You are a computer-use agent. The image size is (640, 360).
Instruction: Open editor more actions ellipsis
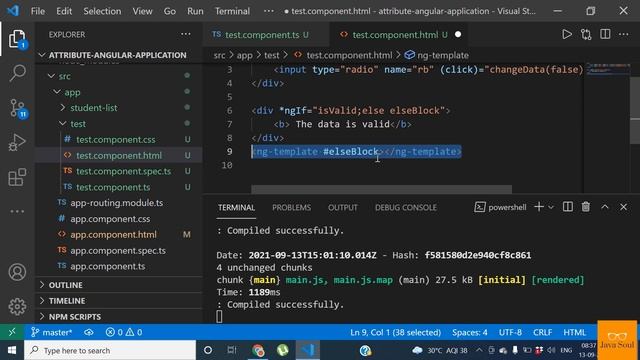click(x=623, y=34)
